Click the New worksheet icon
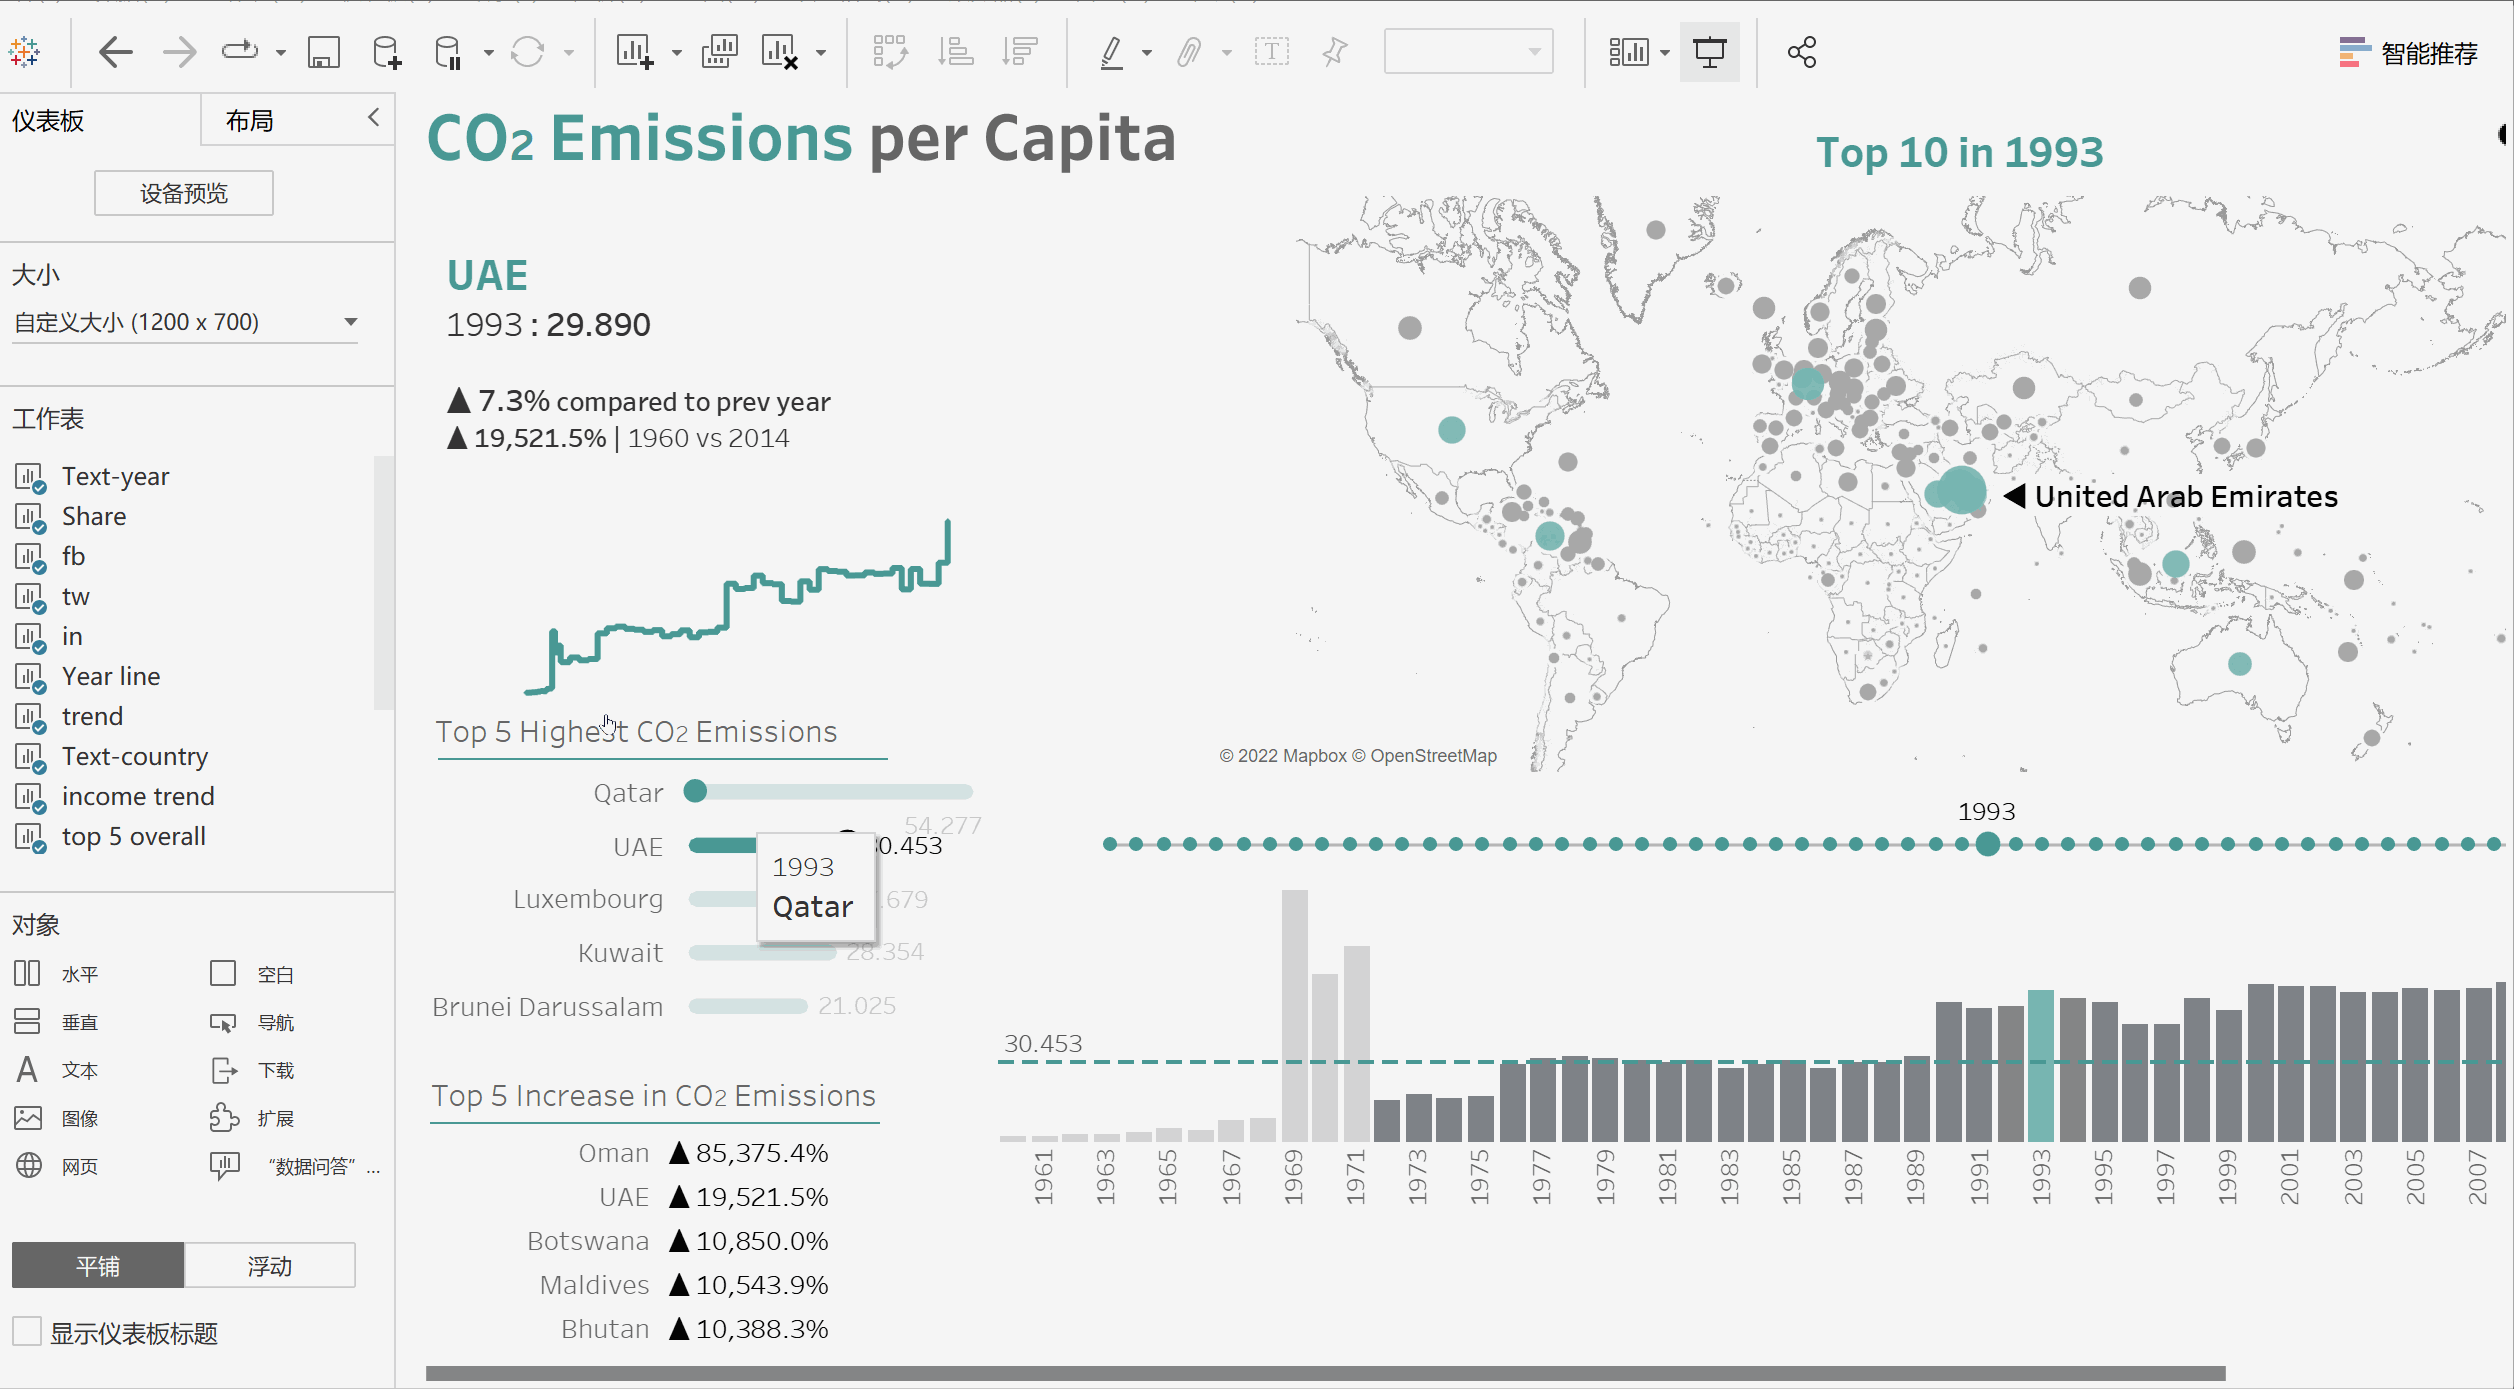This screenshot has width=2514, height=1389. click(636, 52)
